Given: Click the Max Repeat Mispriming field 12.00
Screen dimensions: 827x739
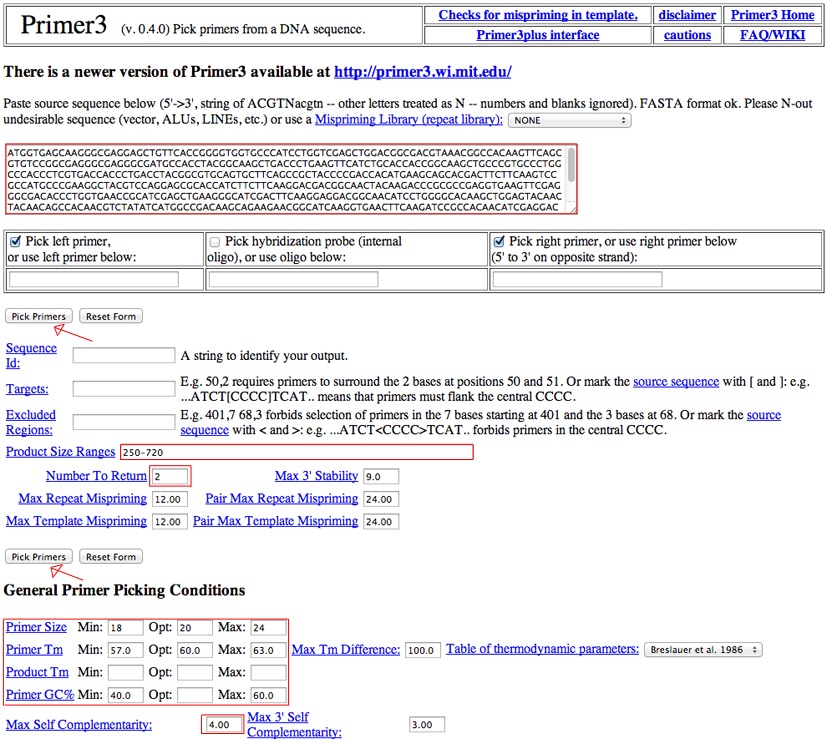Looking at the screenshot, I should tap(170, 499).
